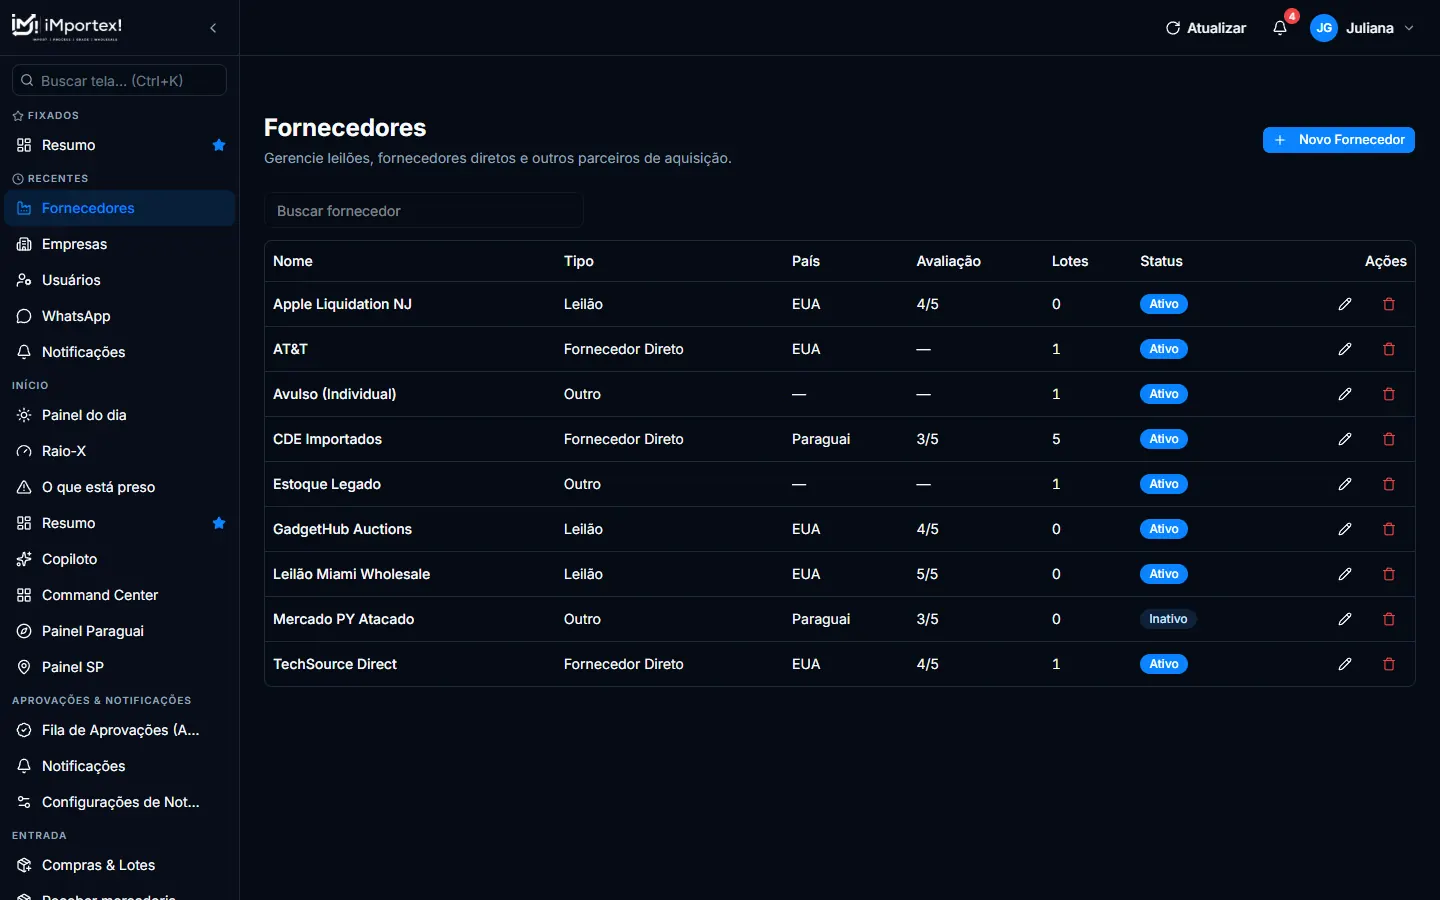
Task: Edit Leilão Miami Wholesale supplier
Action: pyautogui.click(x=1345, y=574)
